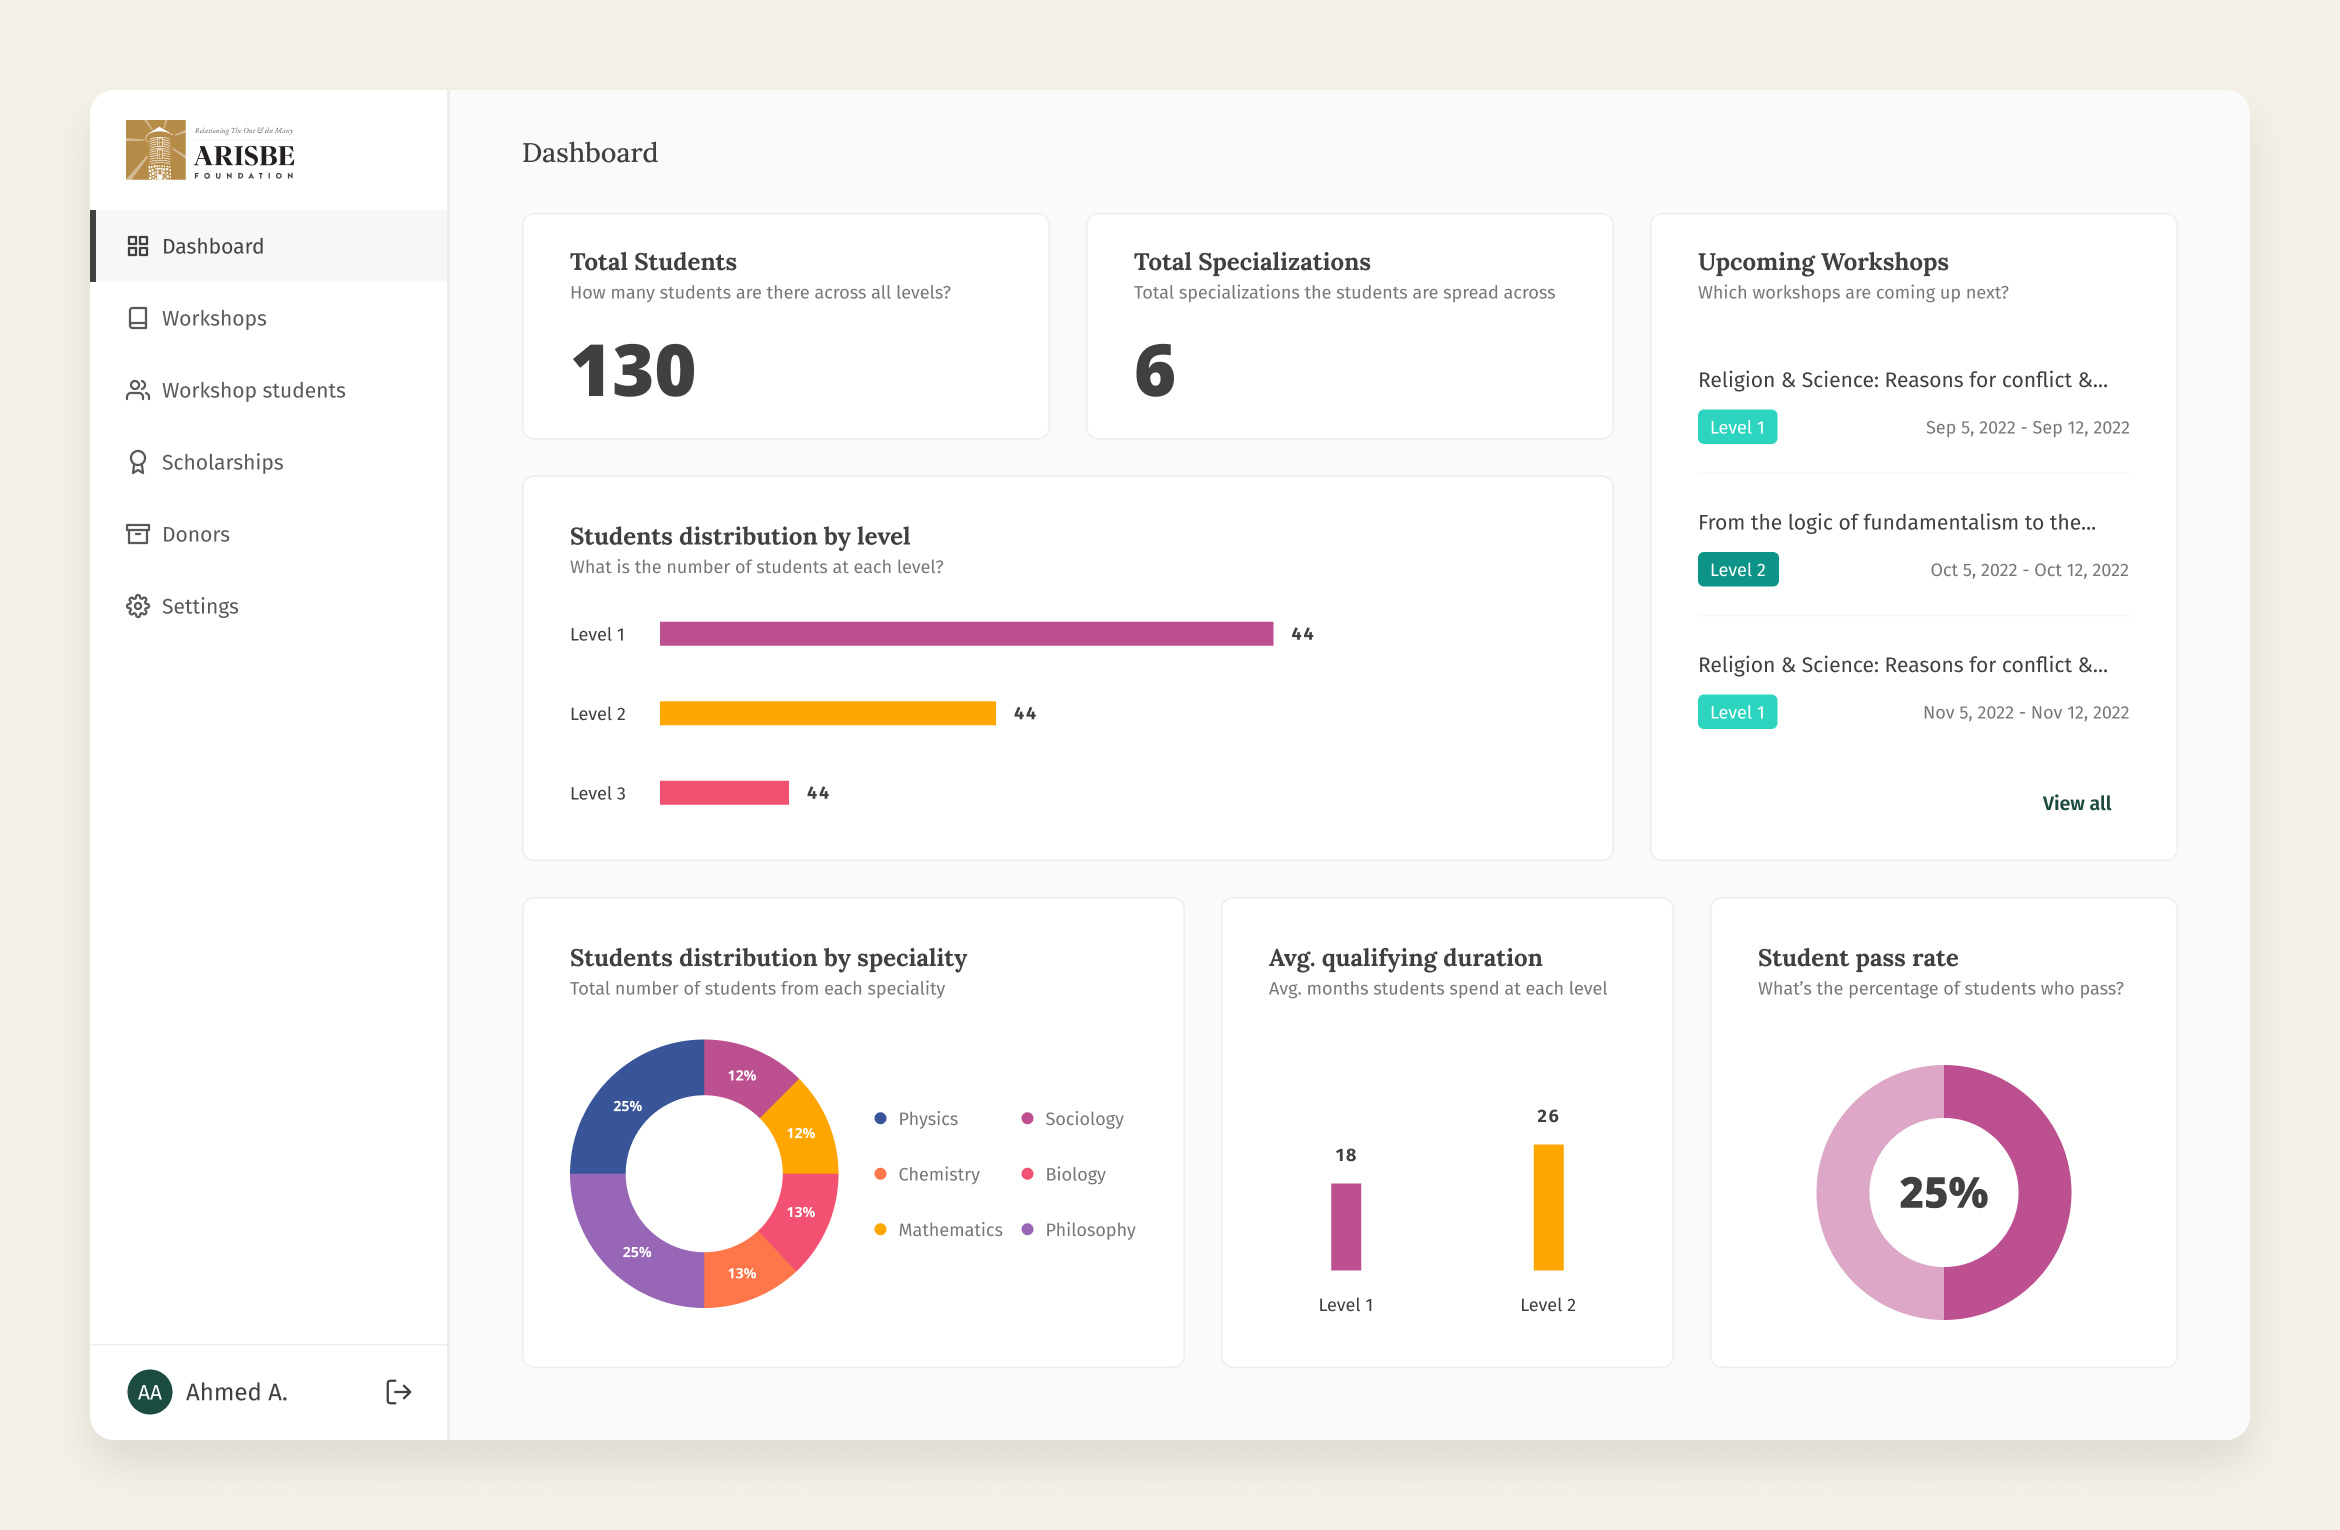Viewport: 2340px width, 1530px height.
Task: Go to Scholarships page
Action: (222, 462)
